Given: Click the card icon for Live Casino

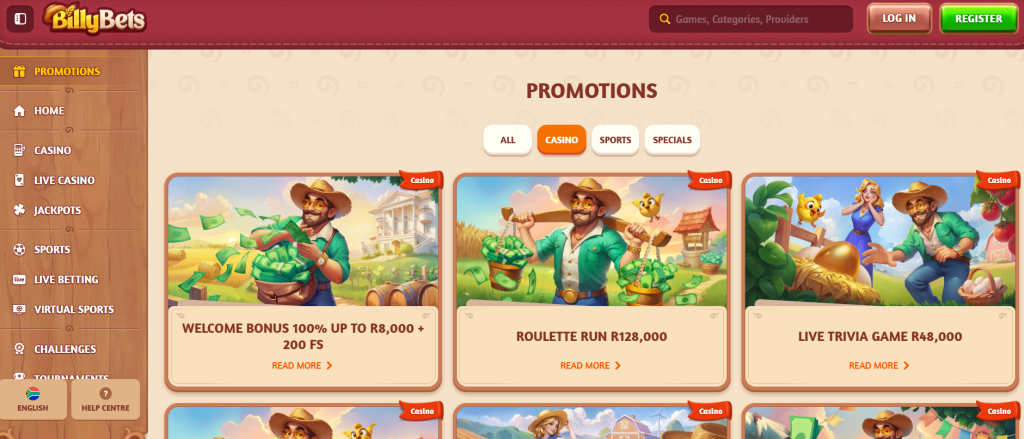Looking at the screenshot, I should [19, 180].
